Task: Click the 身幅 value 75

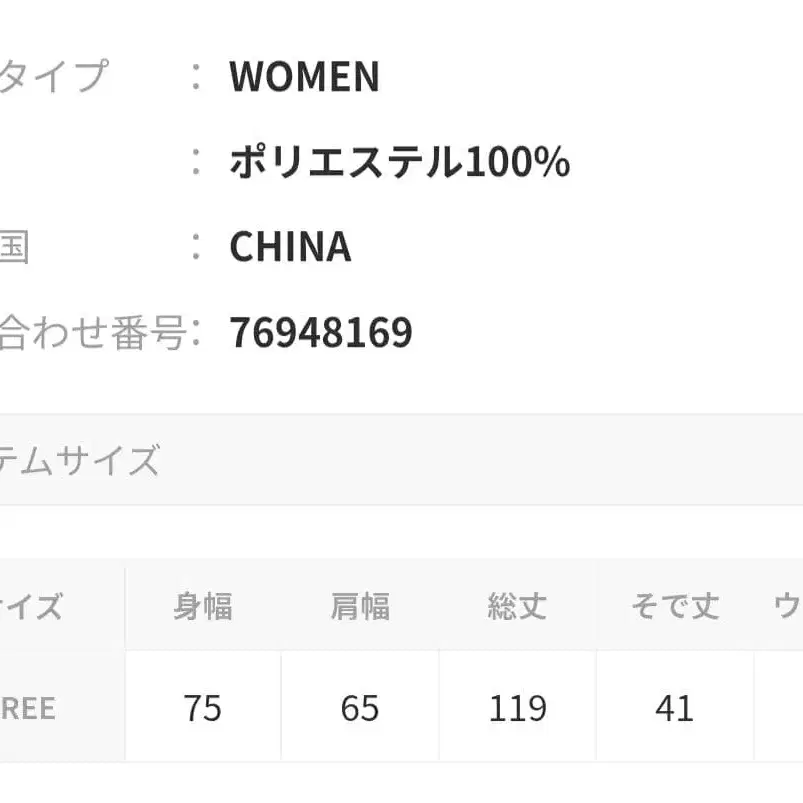Action: point(203,708)
